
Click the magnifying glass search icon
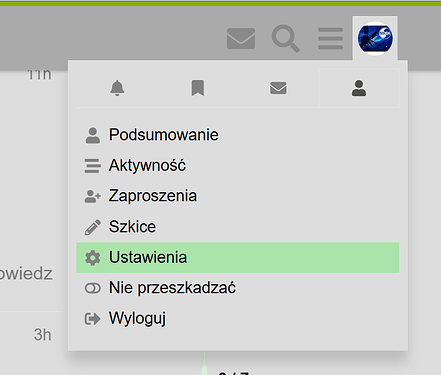[286, 38]
